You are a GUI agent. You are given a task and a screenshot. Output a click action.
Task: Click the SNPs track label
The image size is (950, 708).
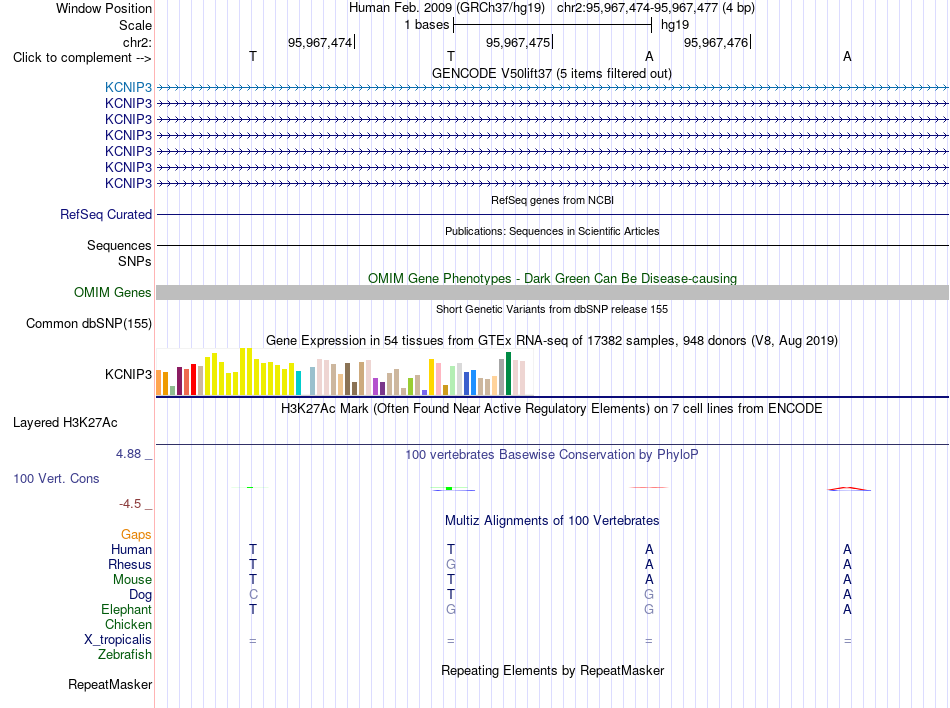[135, 261]
